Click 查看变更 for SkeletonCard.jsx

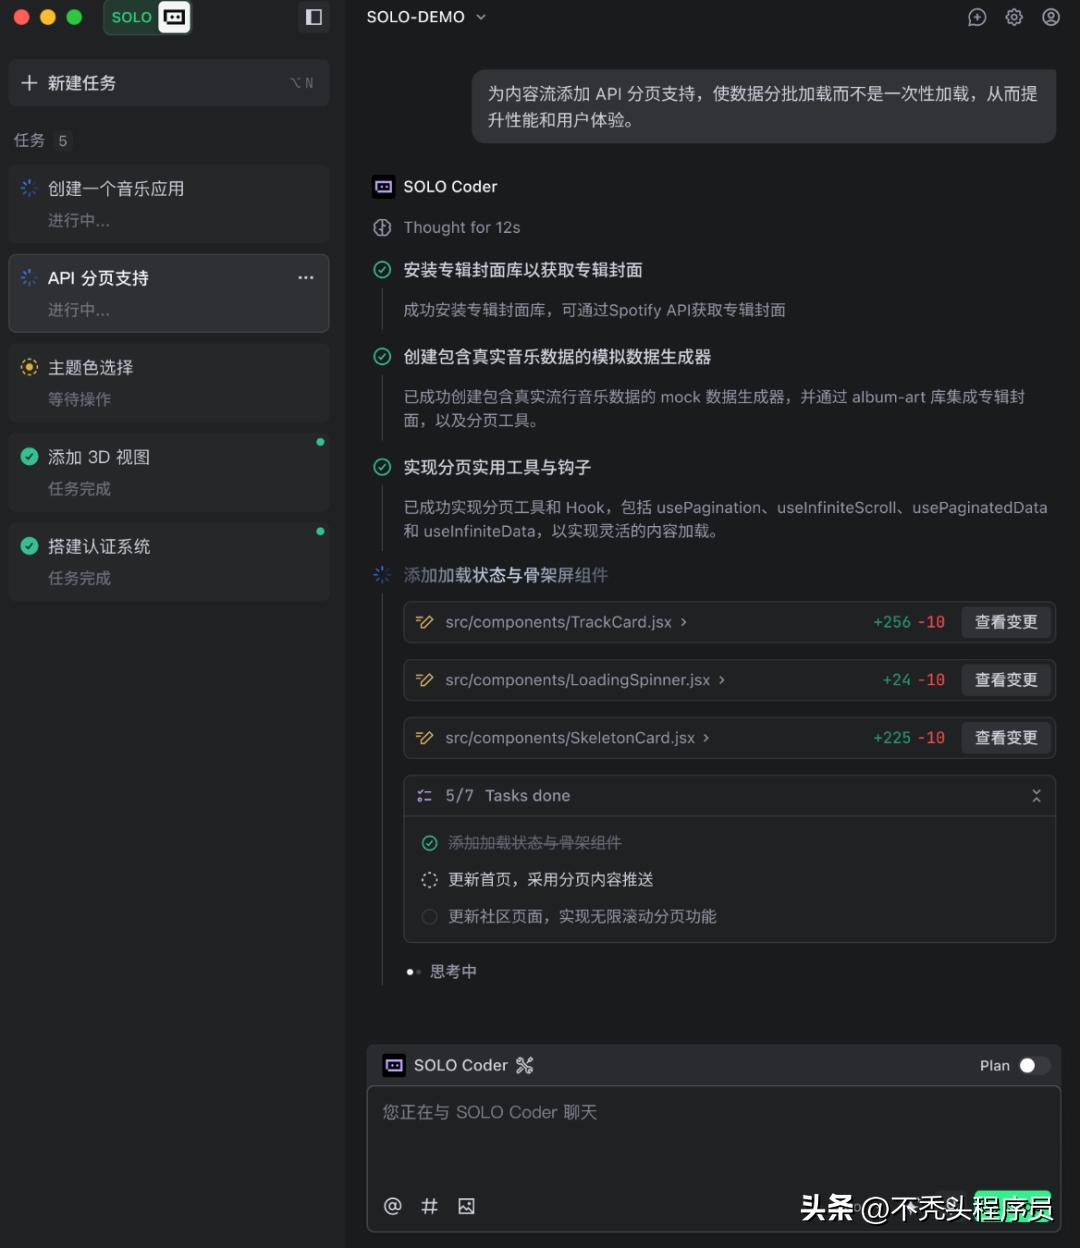1006,737
